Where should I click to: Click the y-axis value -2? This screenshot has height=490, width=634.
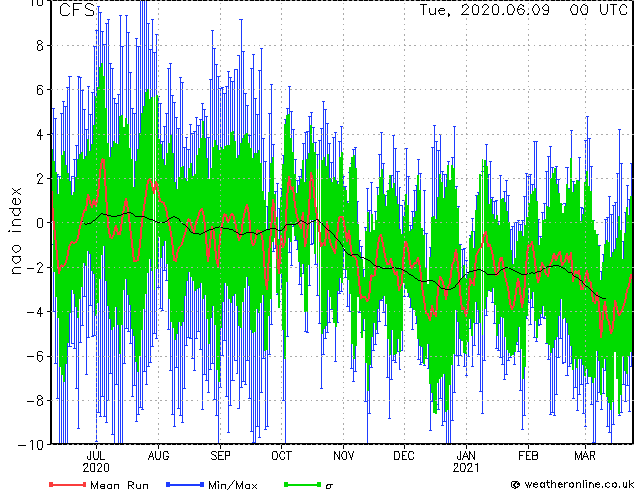[35, 267]
